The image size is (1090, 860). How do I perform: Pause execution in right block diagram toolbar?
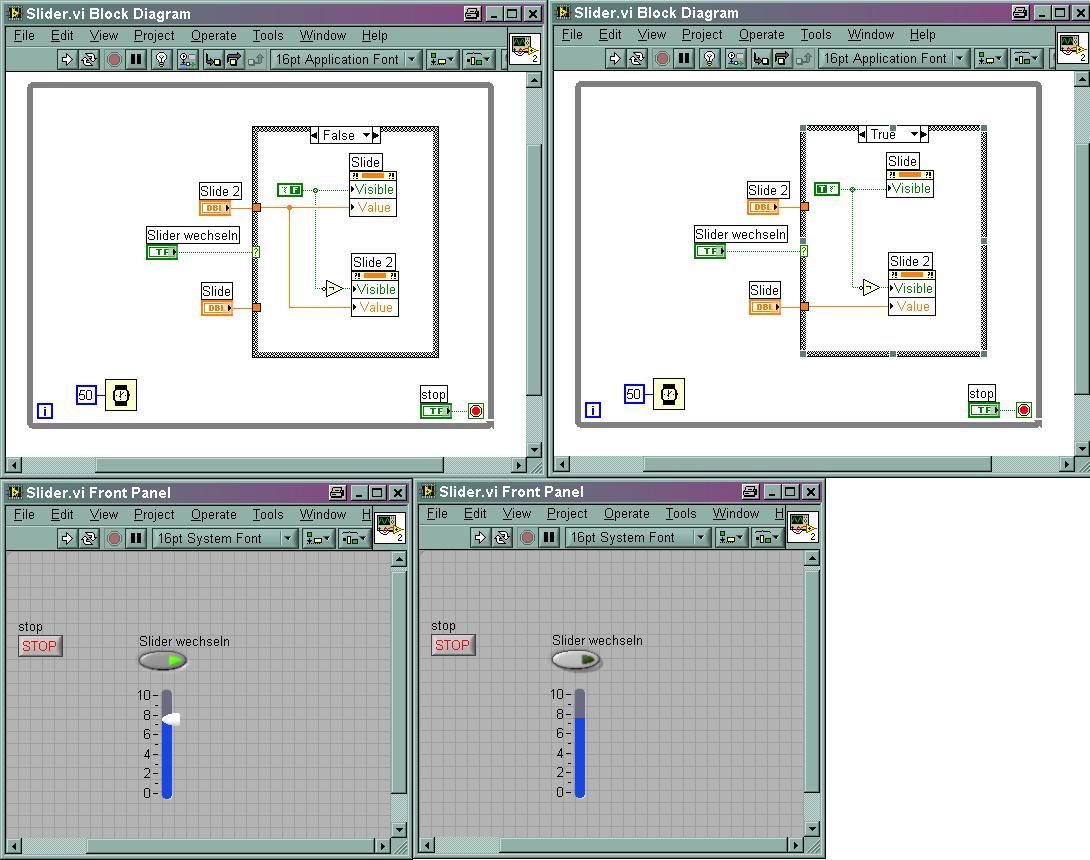coord(685,59)
